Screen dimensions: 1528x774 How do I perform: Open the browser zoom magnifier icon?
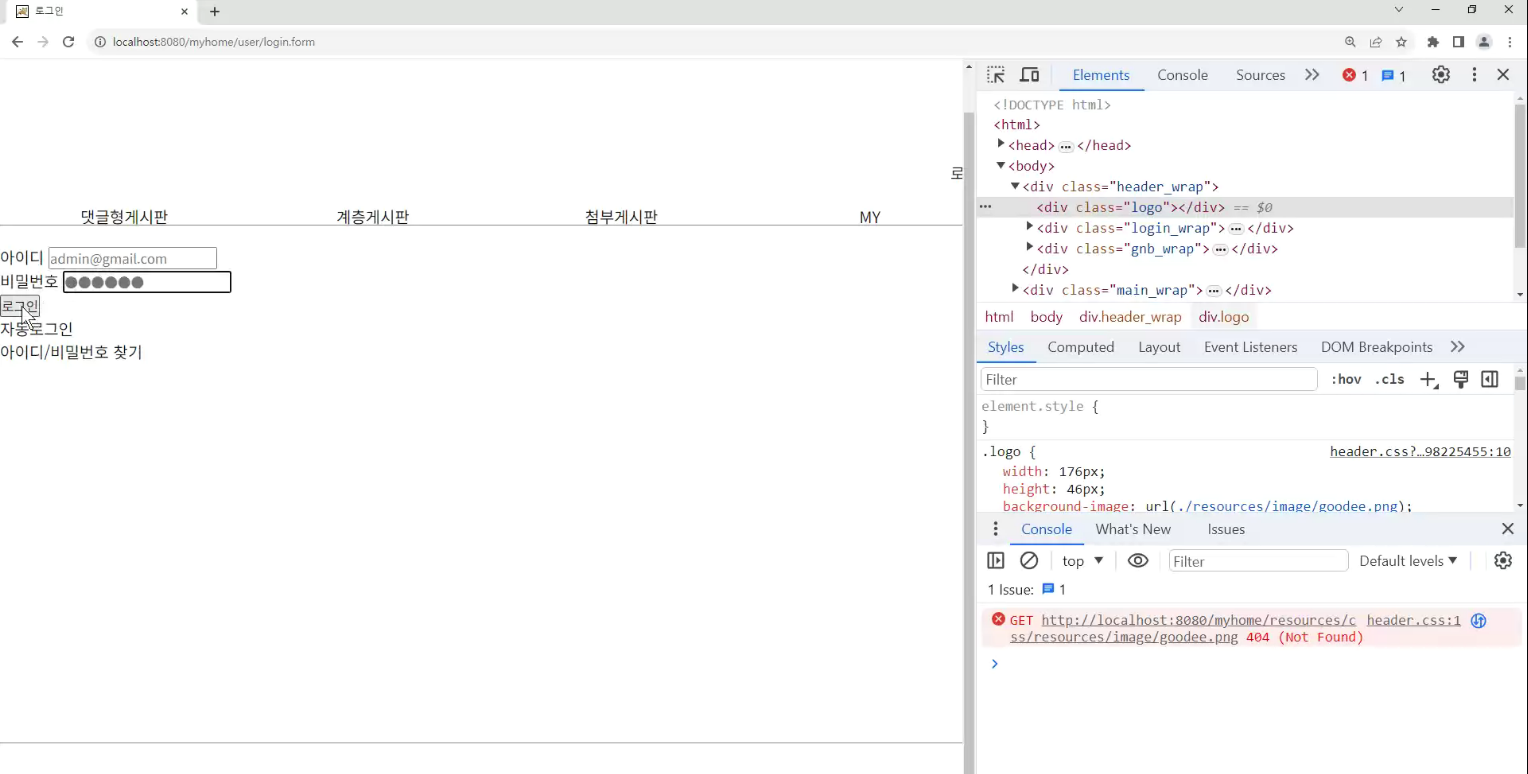tap(1350, 42)
